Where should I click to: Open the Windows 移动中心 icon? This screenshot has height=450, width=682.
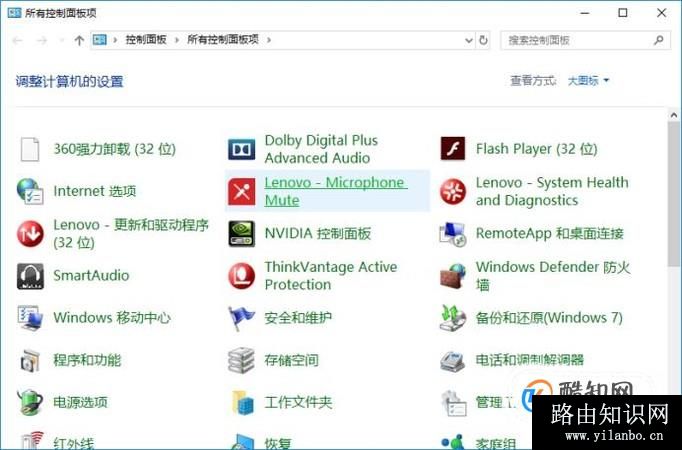[30, 318]
